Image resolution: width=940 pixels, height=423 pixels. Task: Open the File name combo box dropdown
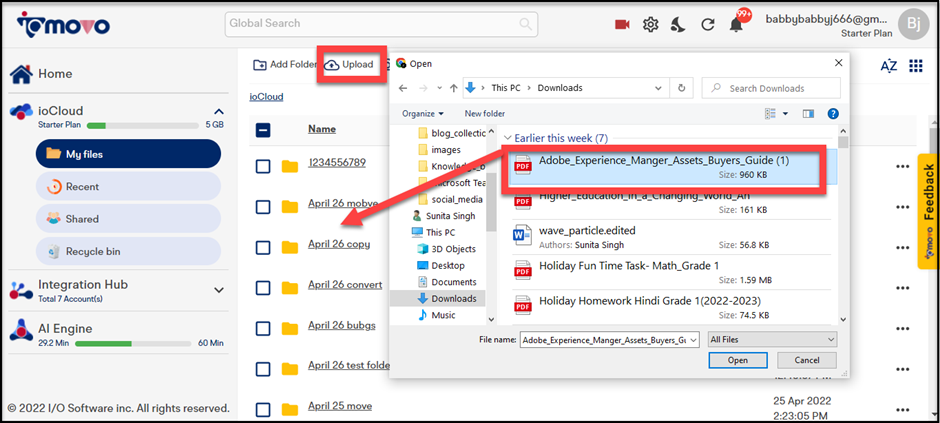coord(694,340)
